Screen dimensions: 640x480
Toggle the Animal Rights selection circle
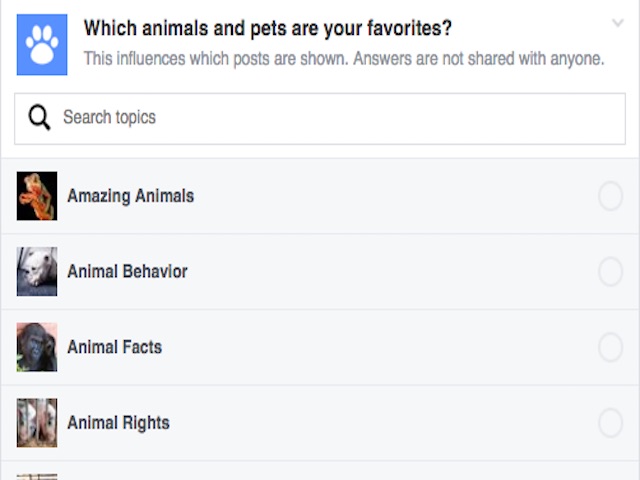(x=610, y=423)
